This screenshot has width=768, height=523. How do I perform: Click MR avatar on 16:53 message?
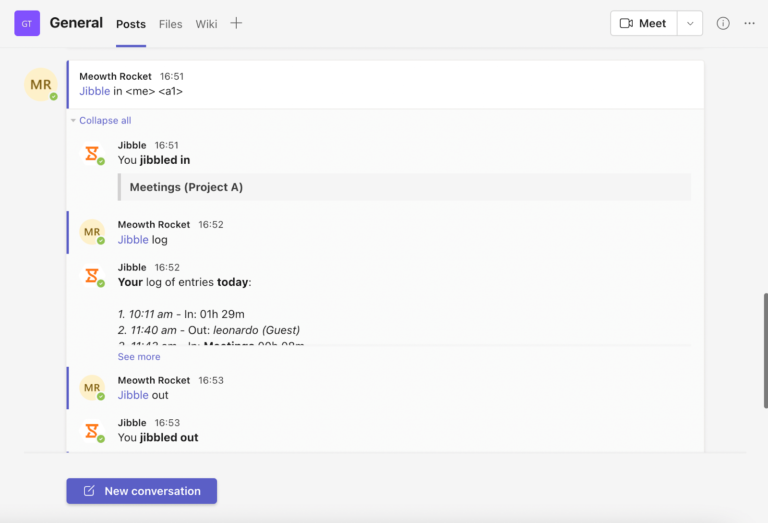pos(92,388)
